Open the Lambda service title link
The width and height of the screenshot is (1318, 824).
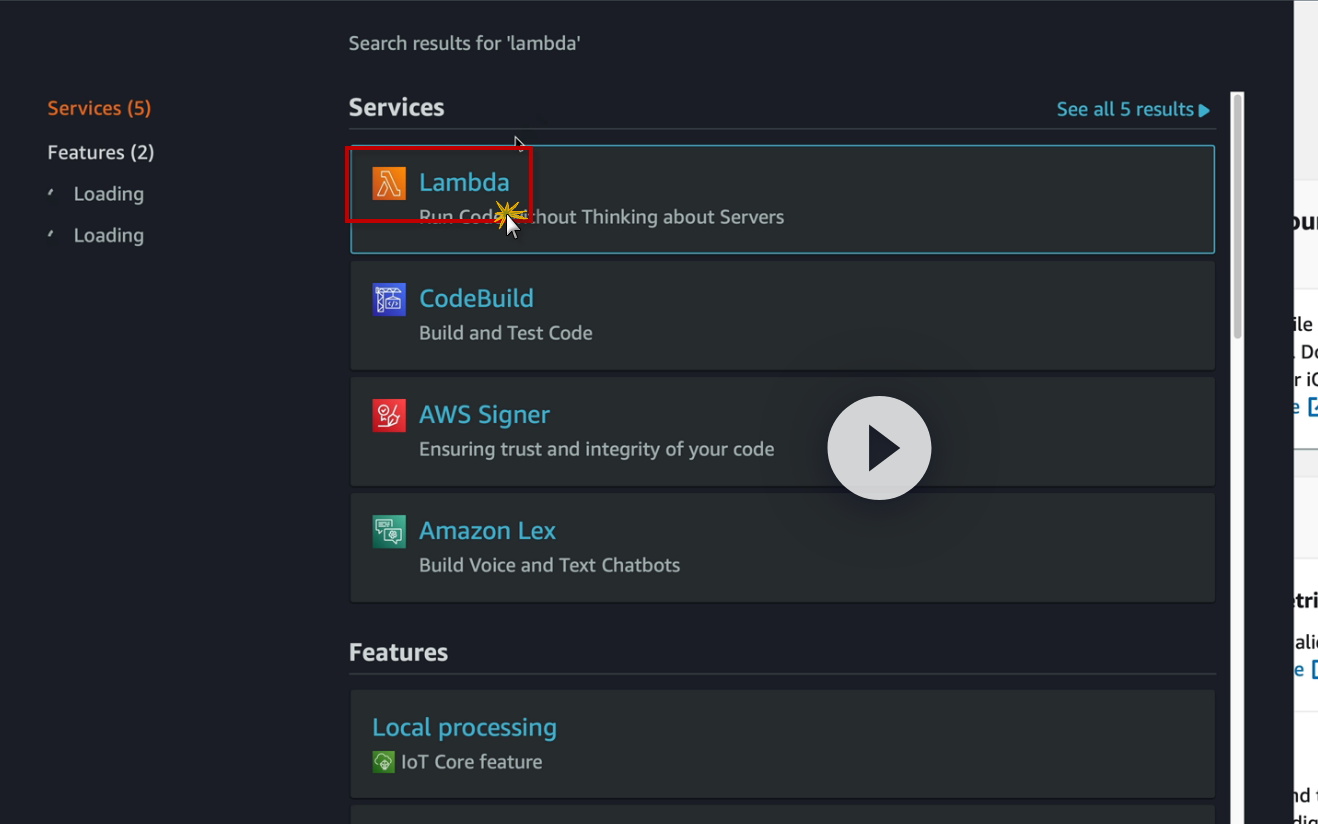click(x=464, y=182)
